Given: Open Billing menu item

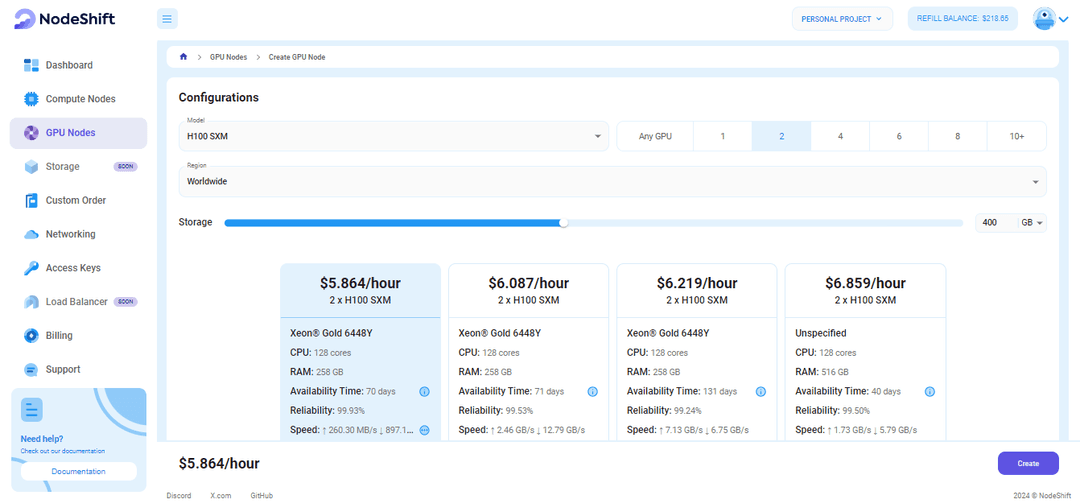Looking at the screenshot, I should [x=59, y=335].
